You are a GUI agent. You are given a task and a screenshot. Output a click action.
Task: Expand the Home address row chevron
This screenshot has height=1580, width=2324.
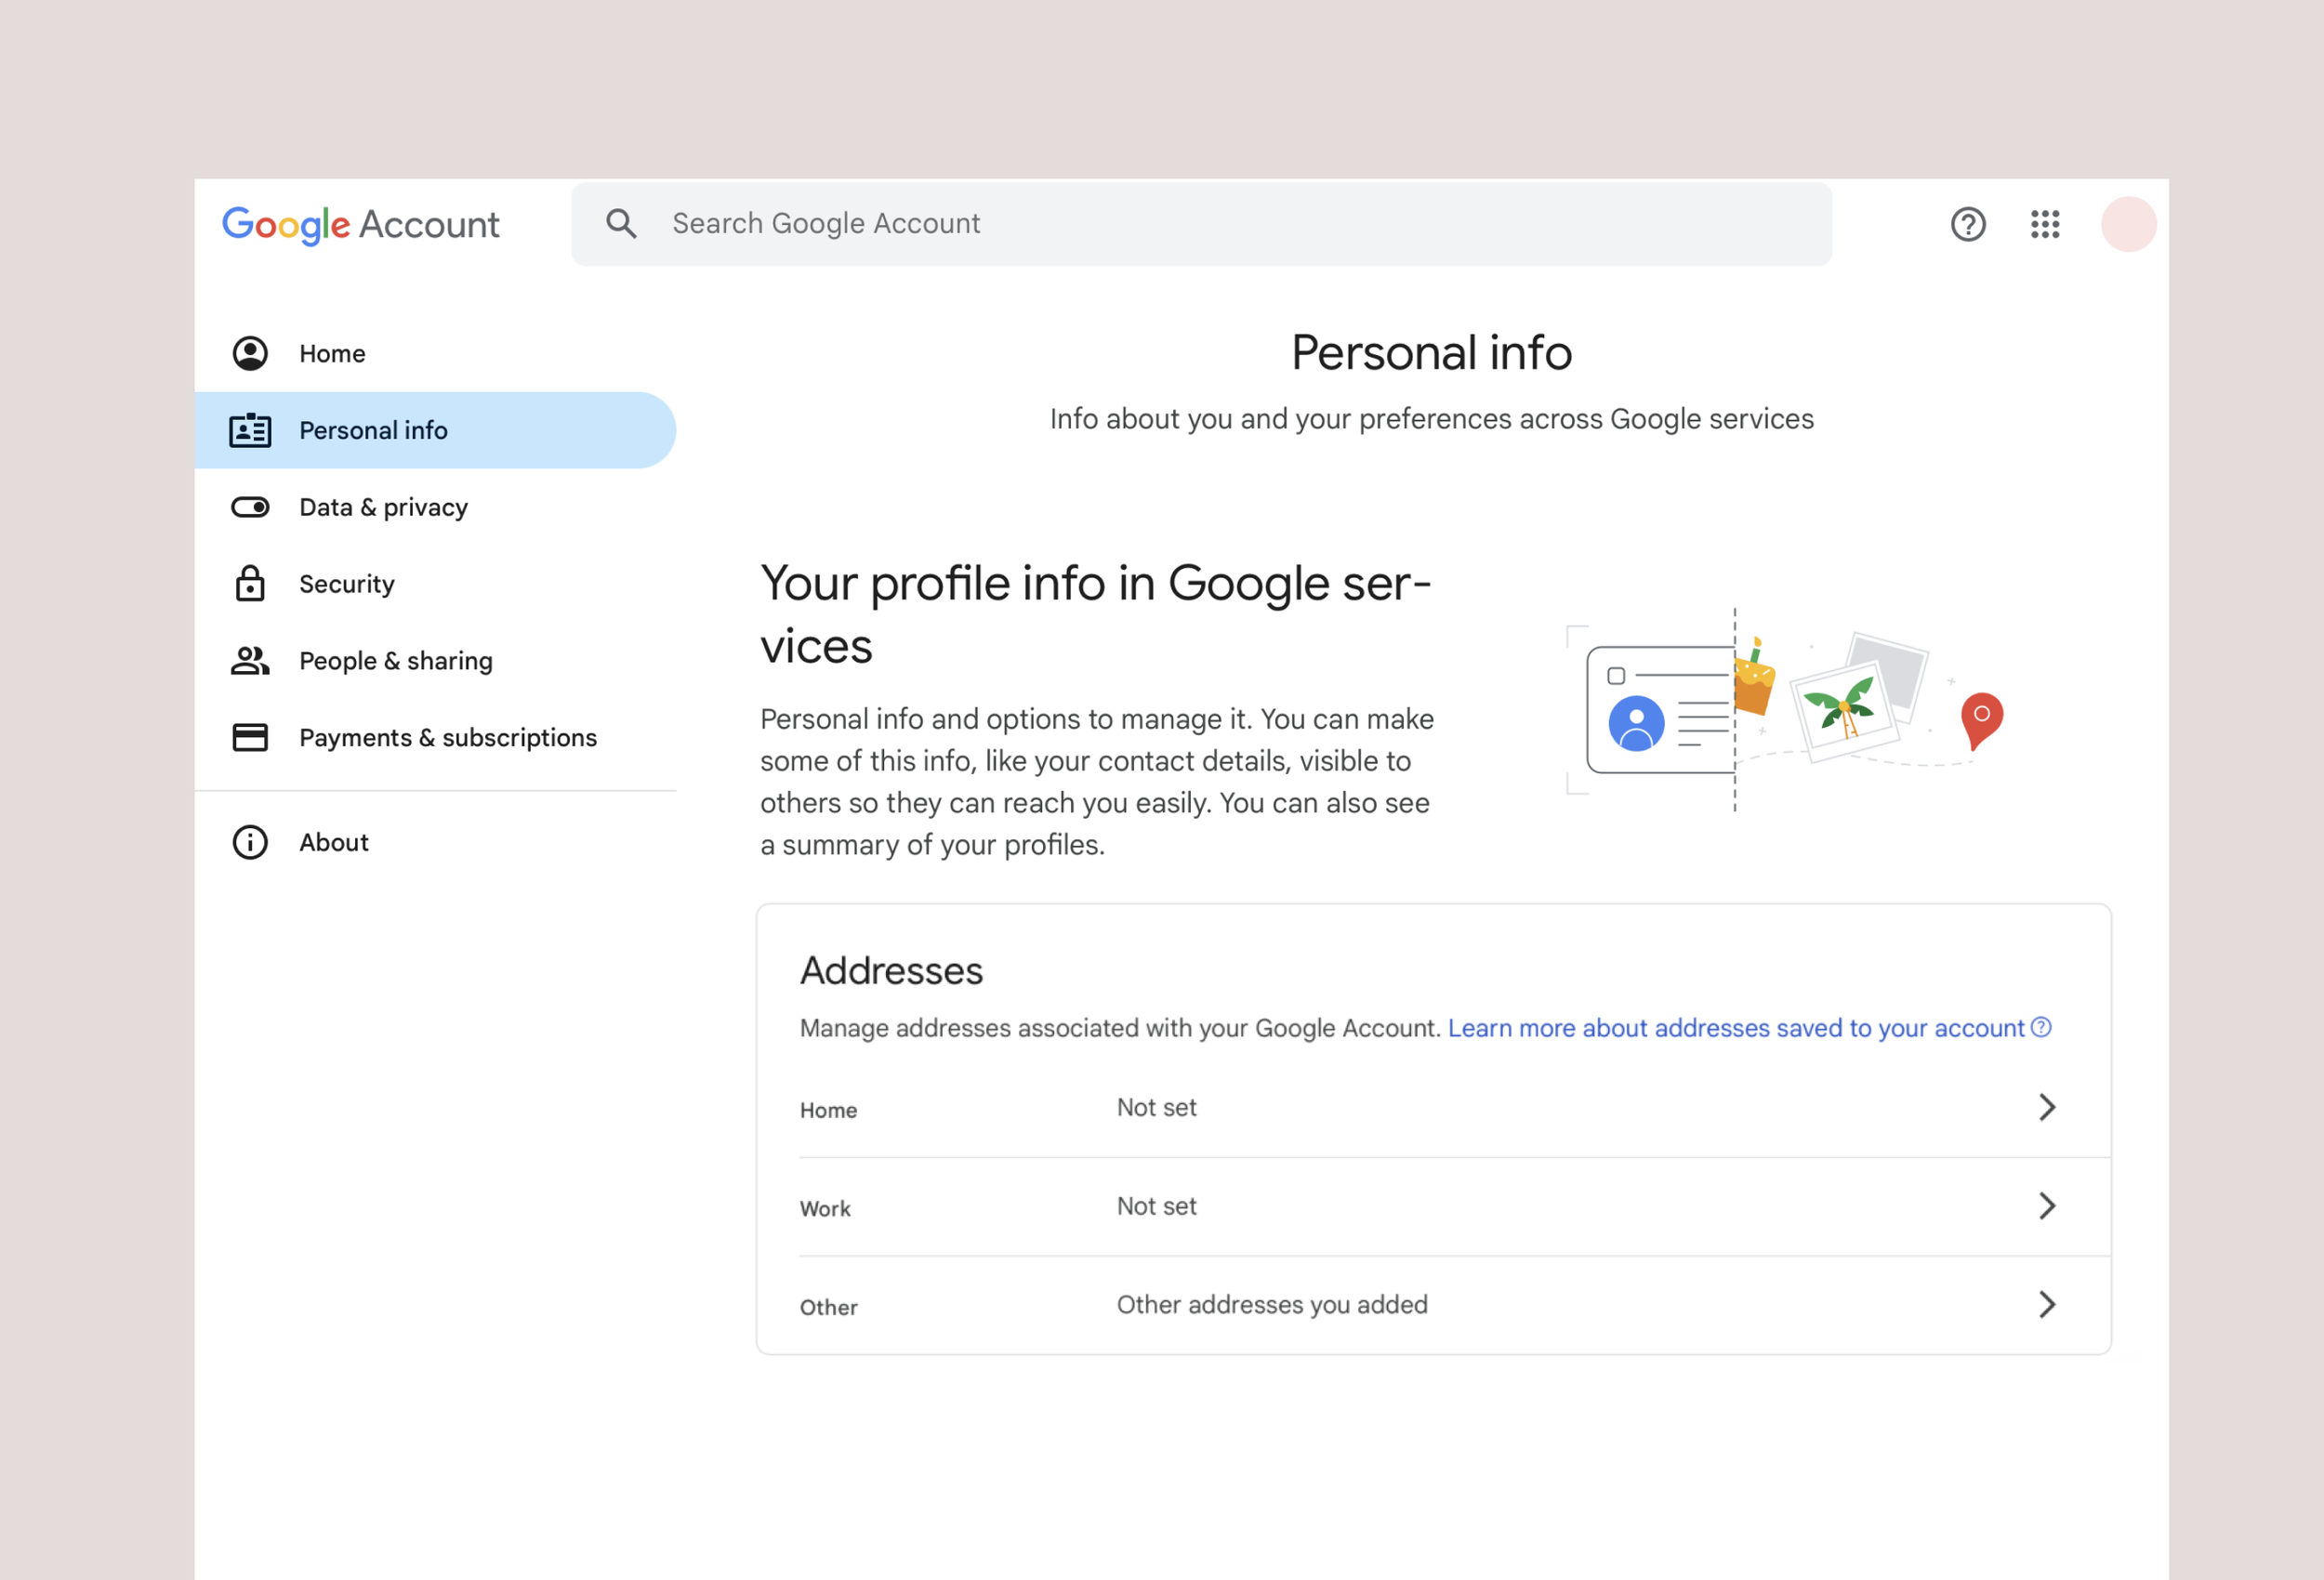[x=2047, y=1107]
